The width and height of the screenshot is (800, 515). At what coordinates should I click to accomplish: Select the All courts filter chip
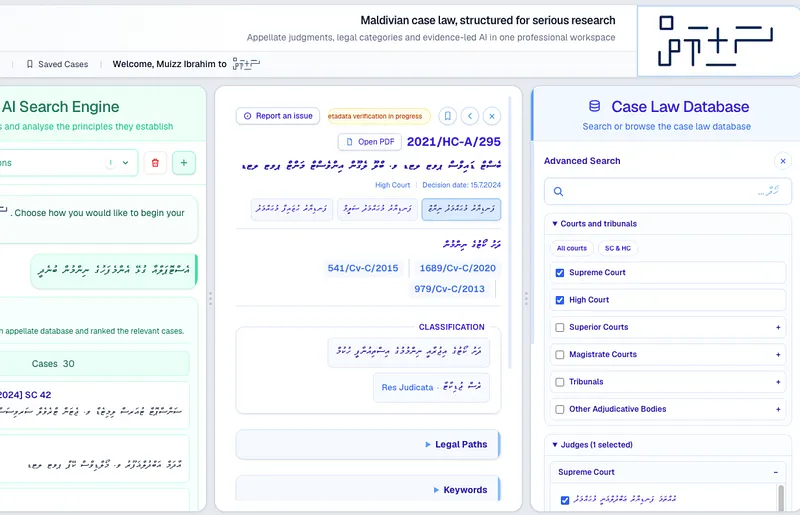pos(571,248)
